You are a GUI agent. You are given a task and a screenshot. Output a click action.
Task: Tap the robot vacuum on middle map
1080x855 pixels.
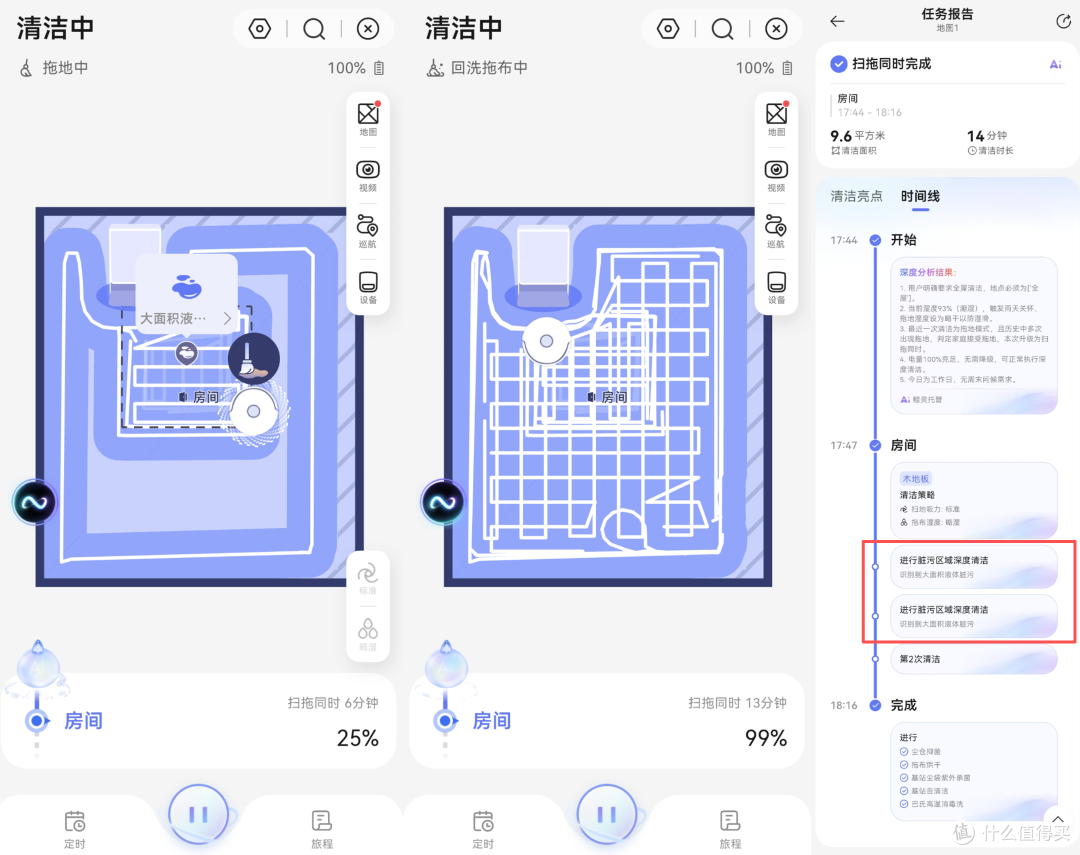click(x=546, y=341)
